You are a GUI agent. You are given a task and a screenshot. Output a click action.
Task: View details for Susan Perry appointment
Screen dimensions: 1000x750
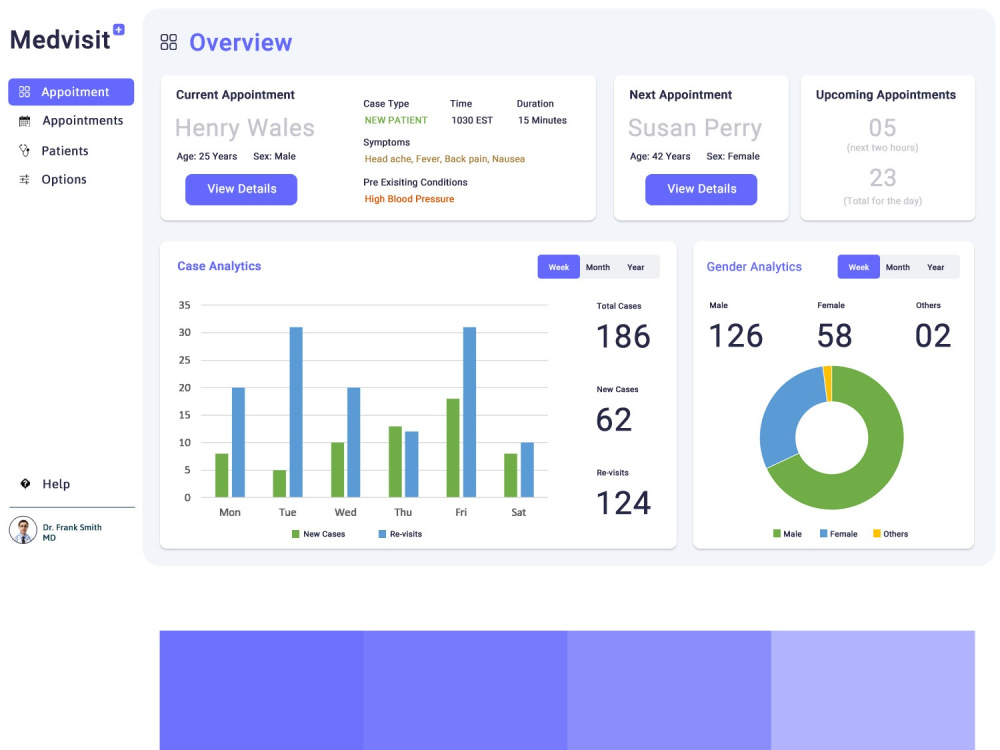click(x=701, y=189)
